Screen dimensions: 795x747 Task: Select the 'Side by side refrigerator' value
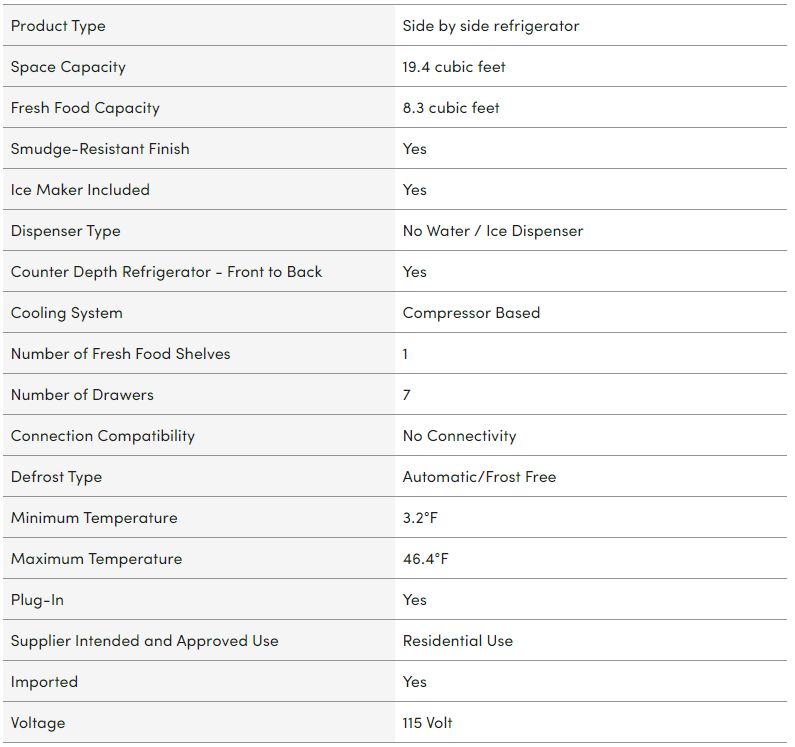[x=490, y=26]
